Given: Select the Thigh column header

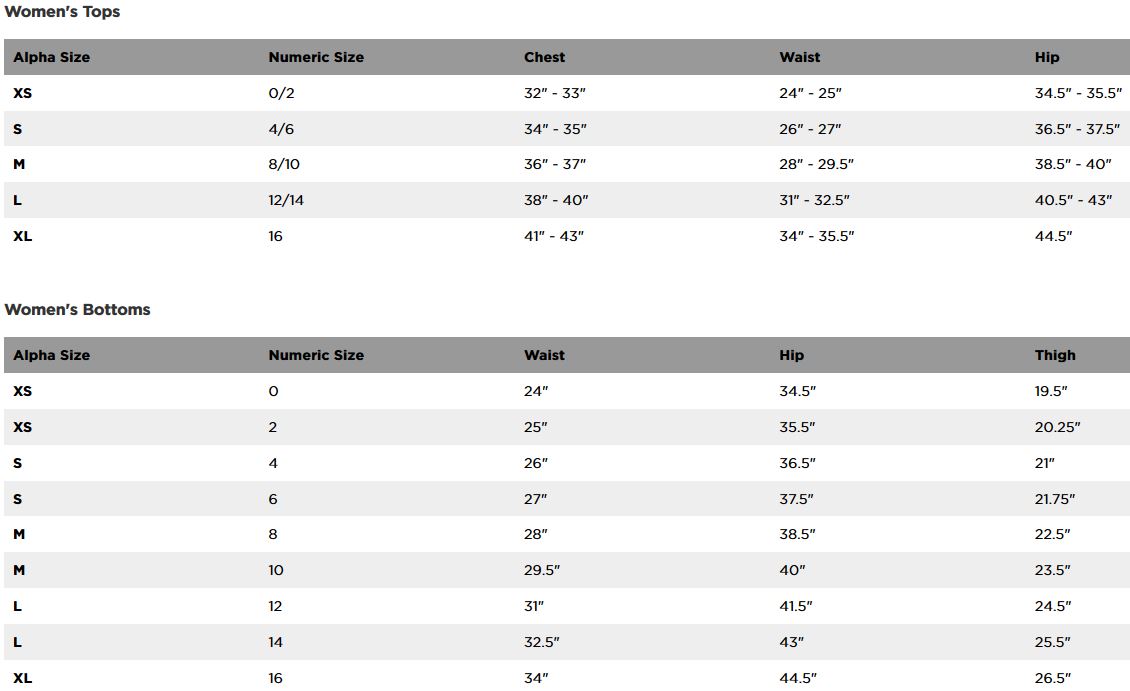Looking at the screenshot, I should click(x=1055, y=355).
